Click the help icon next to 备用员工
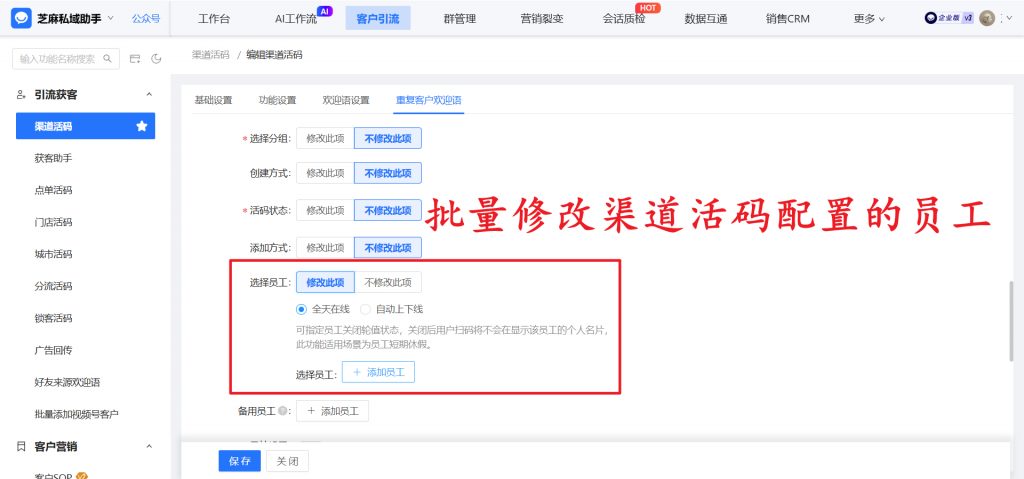Screen dimensions: 1024x479 tap(281, 411)
